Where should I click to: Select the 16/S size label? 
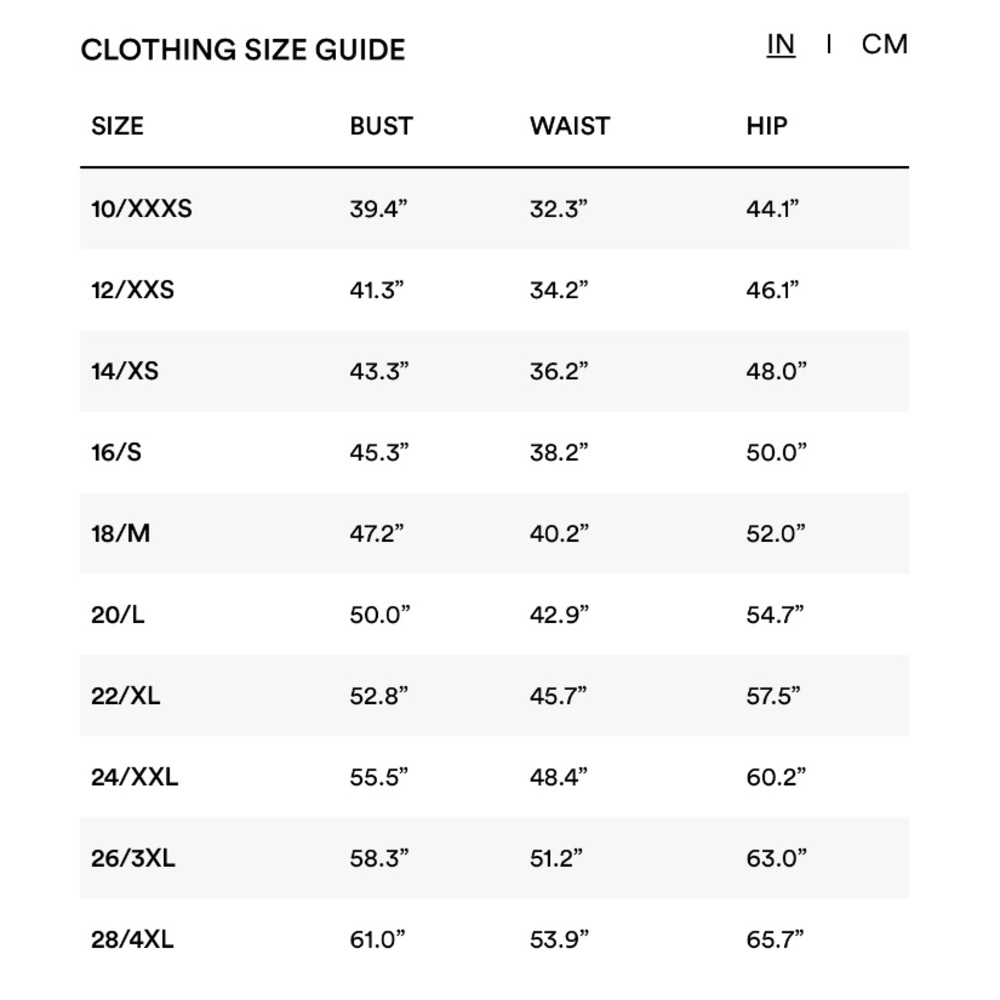pos(116,452)
